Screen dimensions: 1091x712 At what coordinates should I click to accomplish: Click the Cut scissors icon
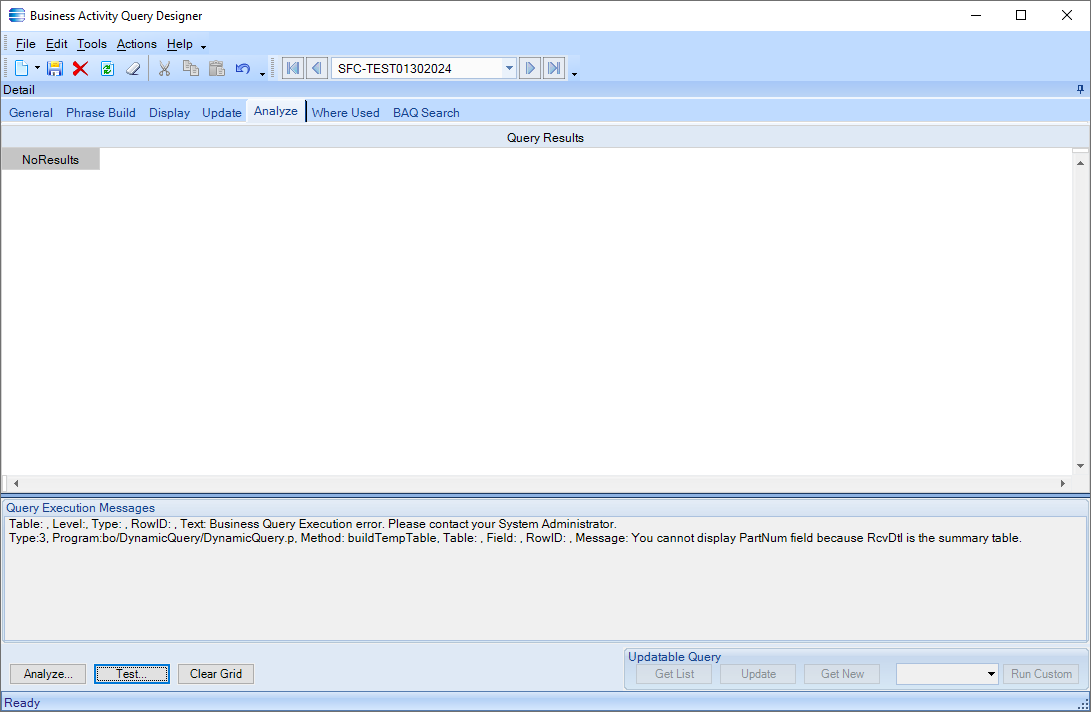tap(164, 68)
